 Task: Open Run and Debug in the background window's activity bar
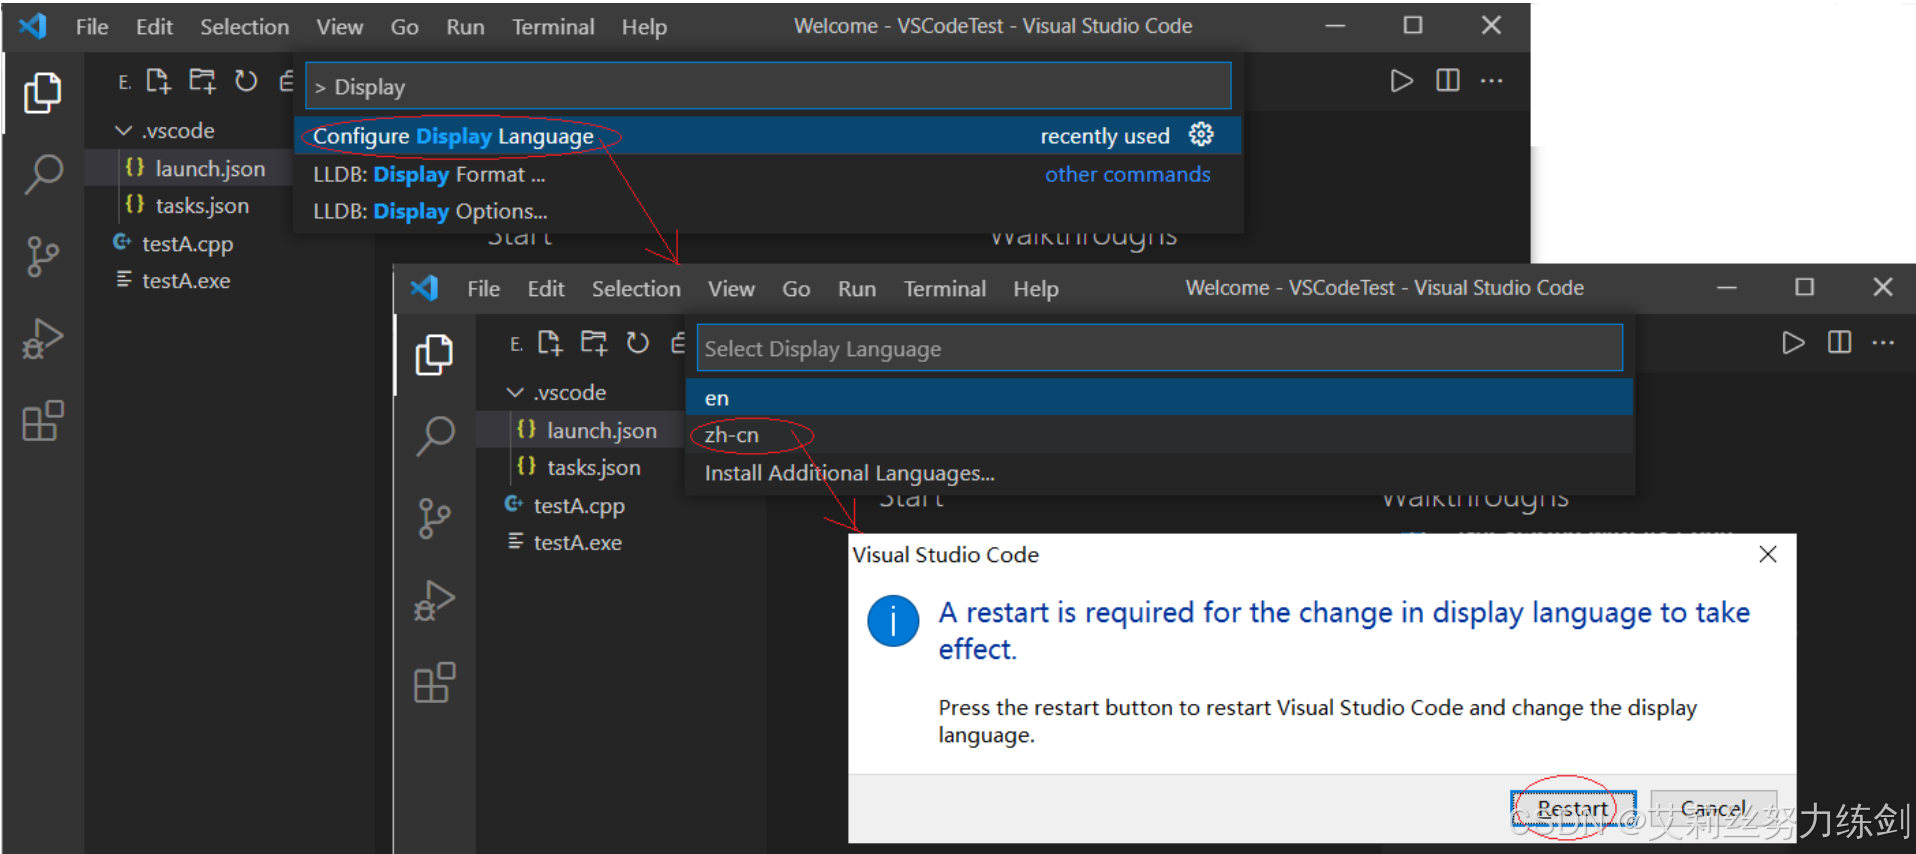pos(43,339)
